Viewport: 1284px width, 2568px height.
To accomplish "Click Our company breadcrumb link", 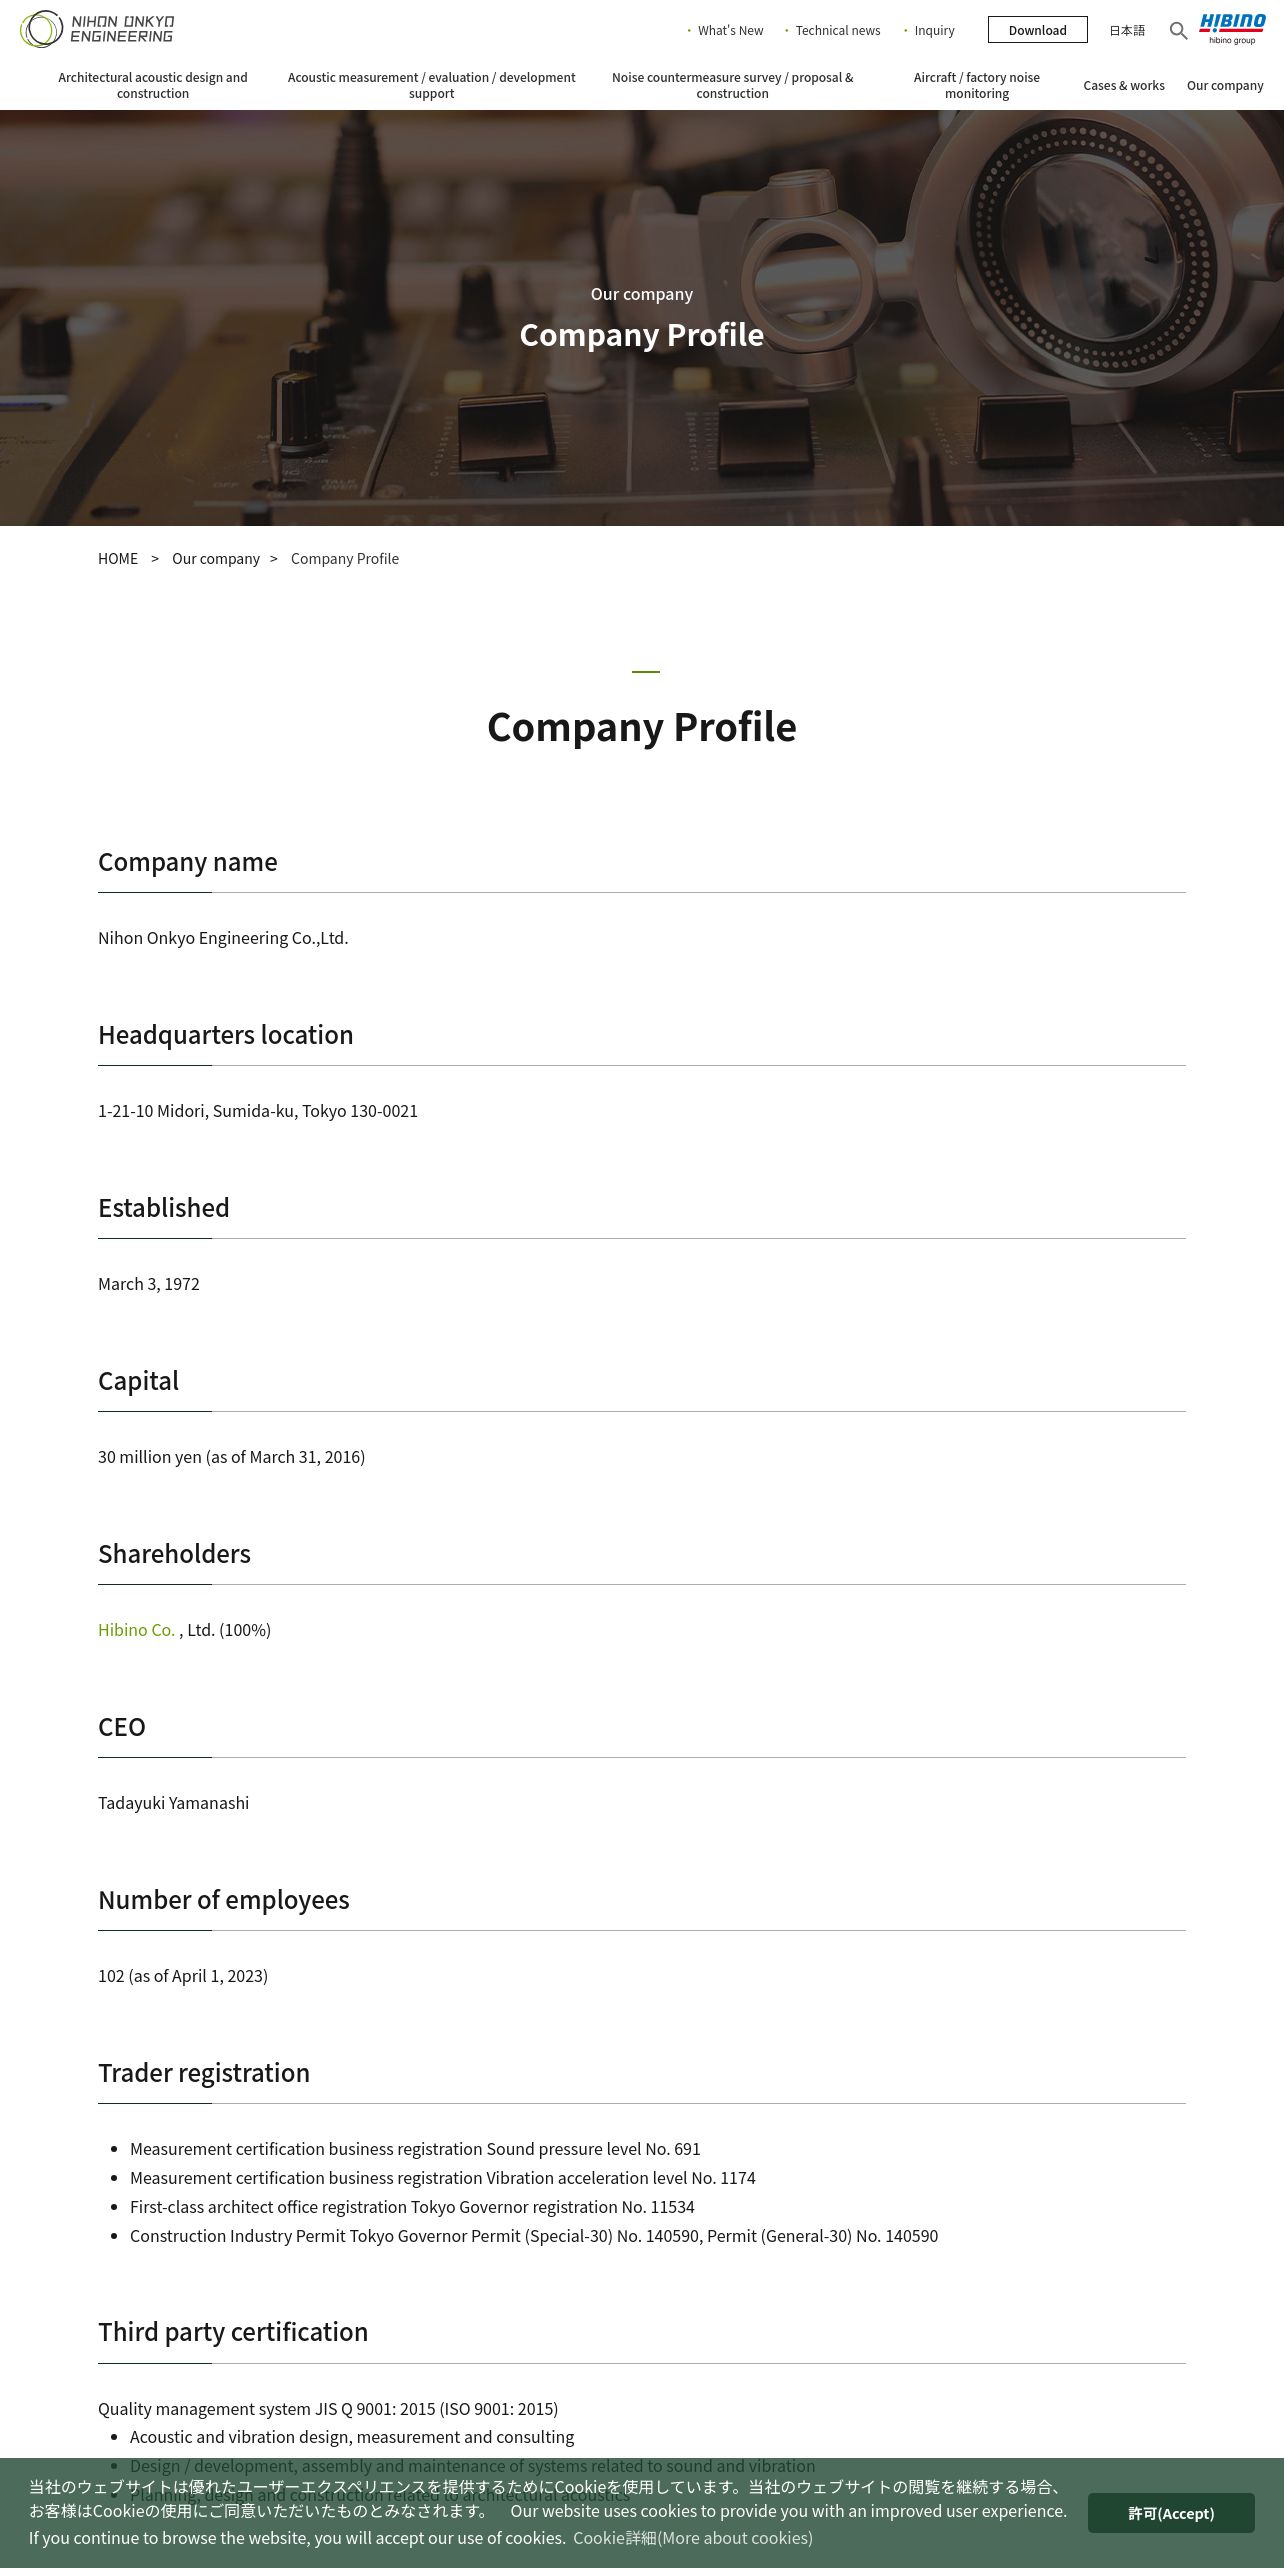I will pos(216,559).
